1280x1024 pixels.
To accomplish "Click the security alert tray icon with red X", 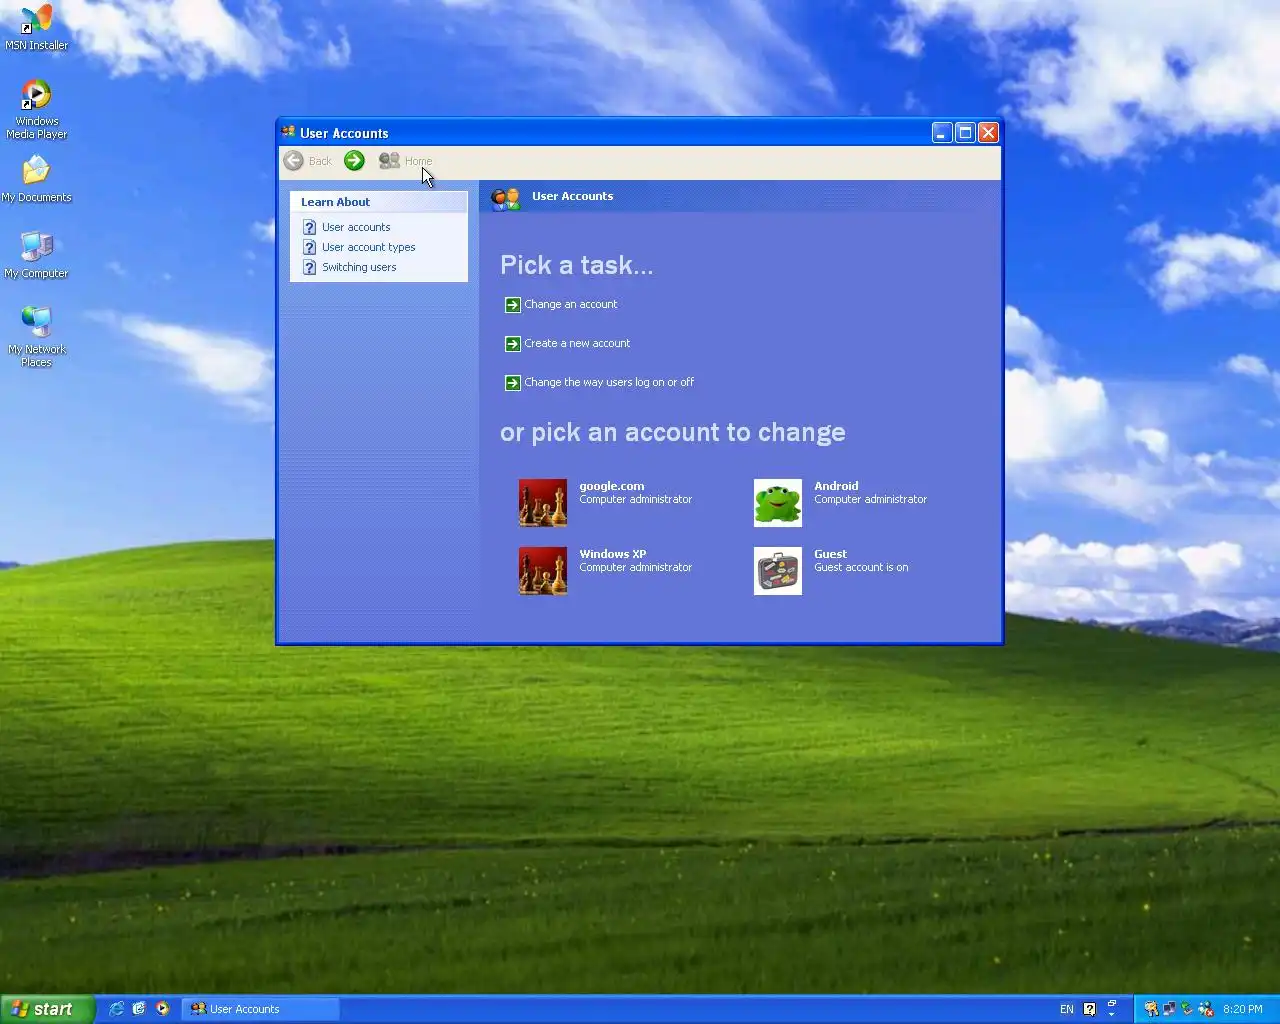I will point(1206,1009).
